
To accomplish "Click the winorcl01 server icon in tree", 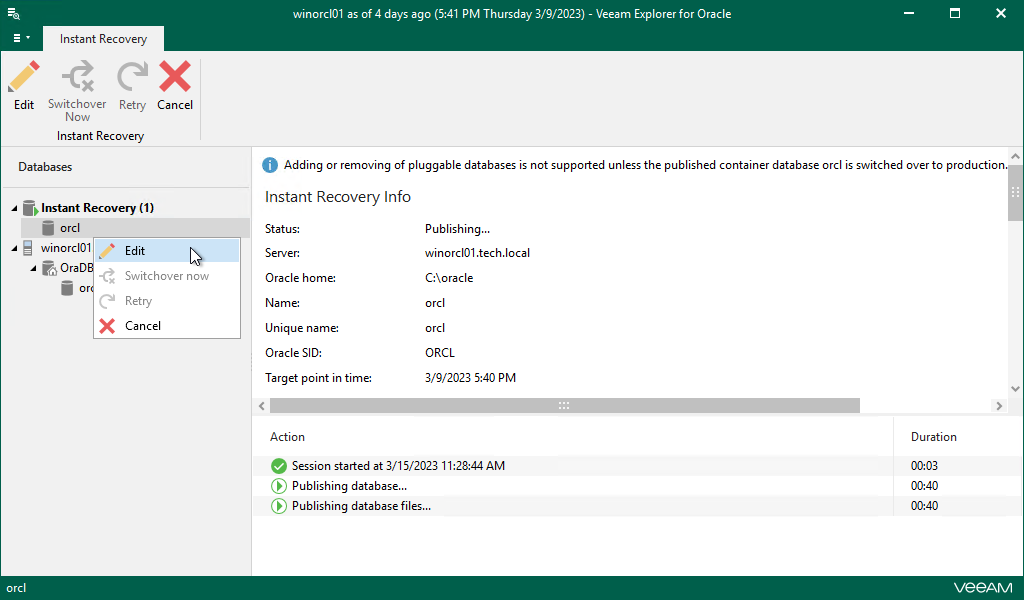I will tap(27, 248).
